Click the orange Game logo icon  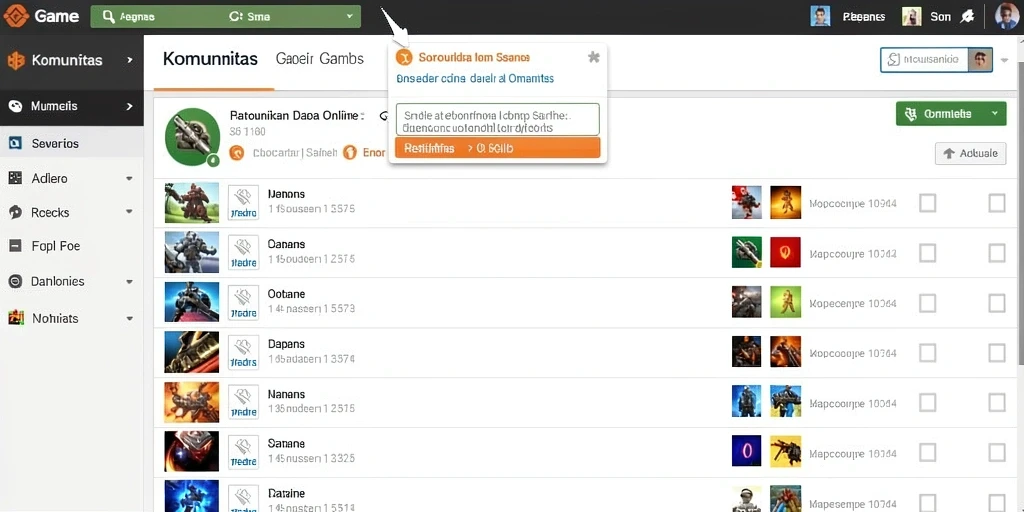point(16,16)
